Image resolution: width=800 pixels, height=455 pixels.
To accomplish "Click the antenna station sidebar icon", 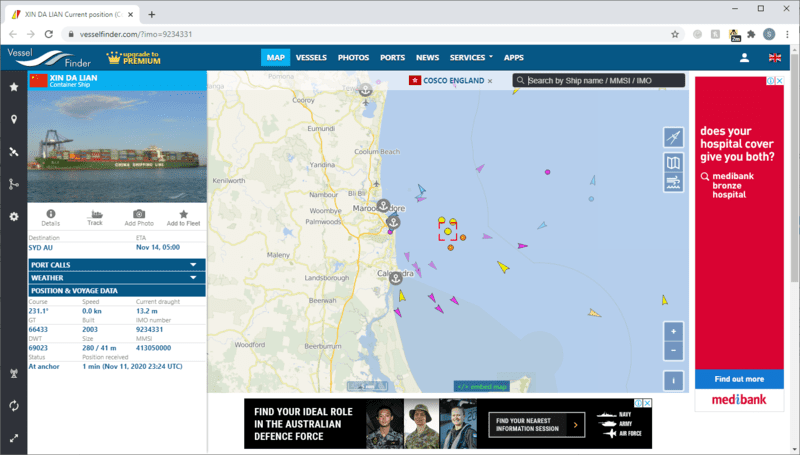I will (x=14, y=373).
